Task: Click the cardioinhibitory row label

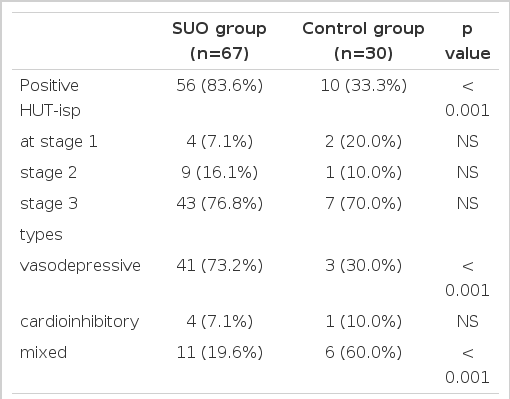Action: (79, 321)
